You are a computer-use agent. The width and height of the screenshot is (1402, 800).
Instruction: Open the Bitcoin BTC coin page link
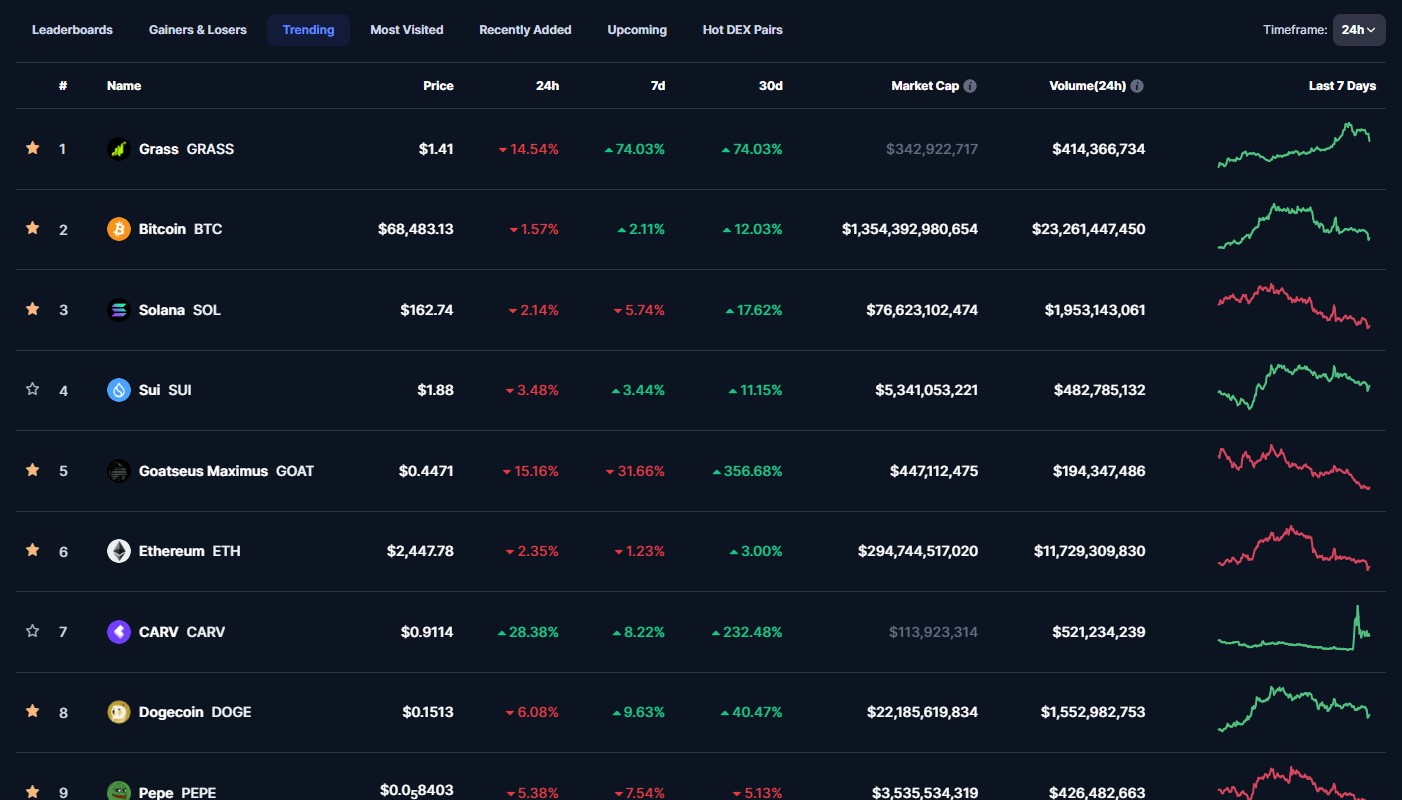(165, 229)
